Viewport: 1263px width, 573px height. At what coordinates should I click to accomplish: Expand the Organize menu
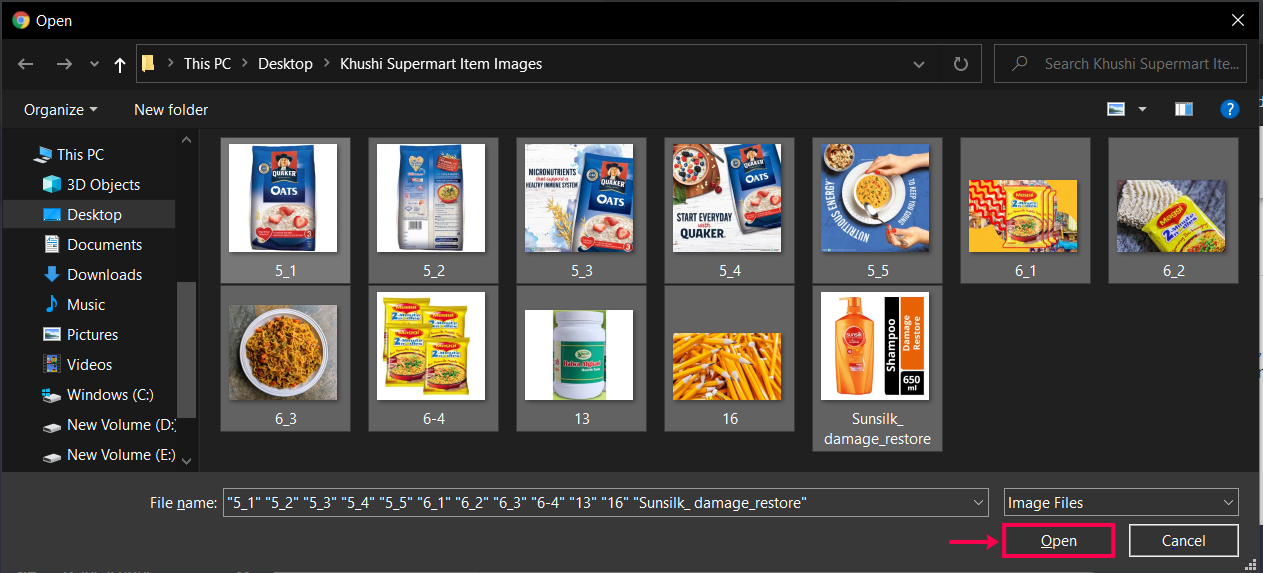61,109
